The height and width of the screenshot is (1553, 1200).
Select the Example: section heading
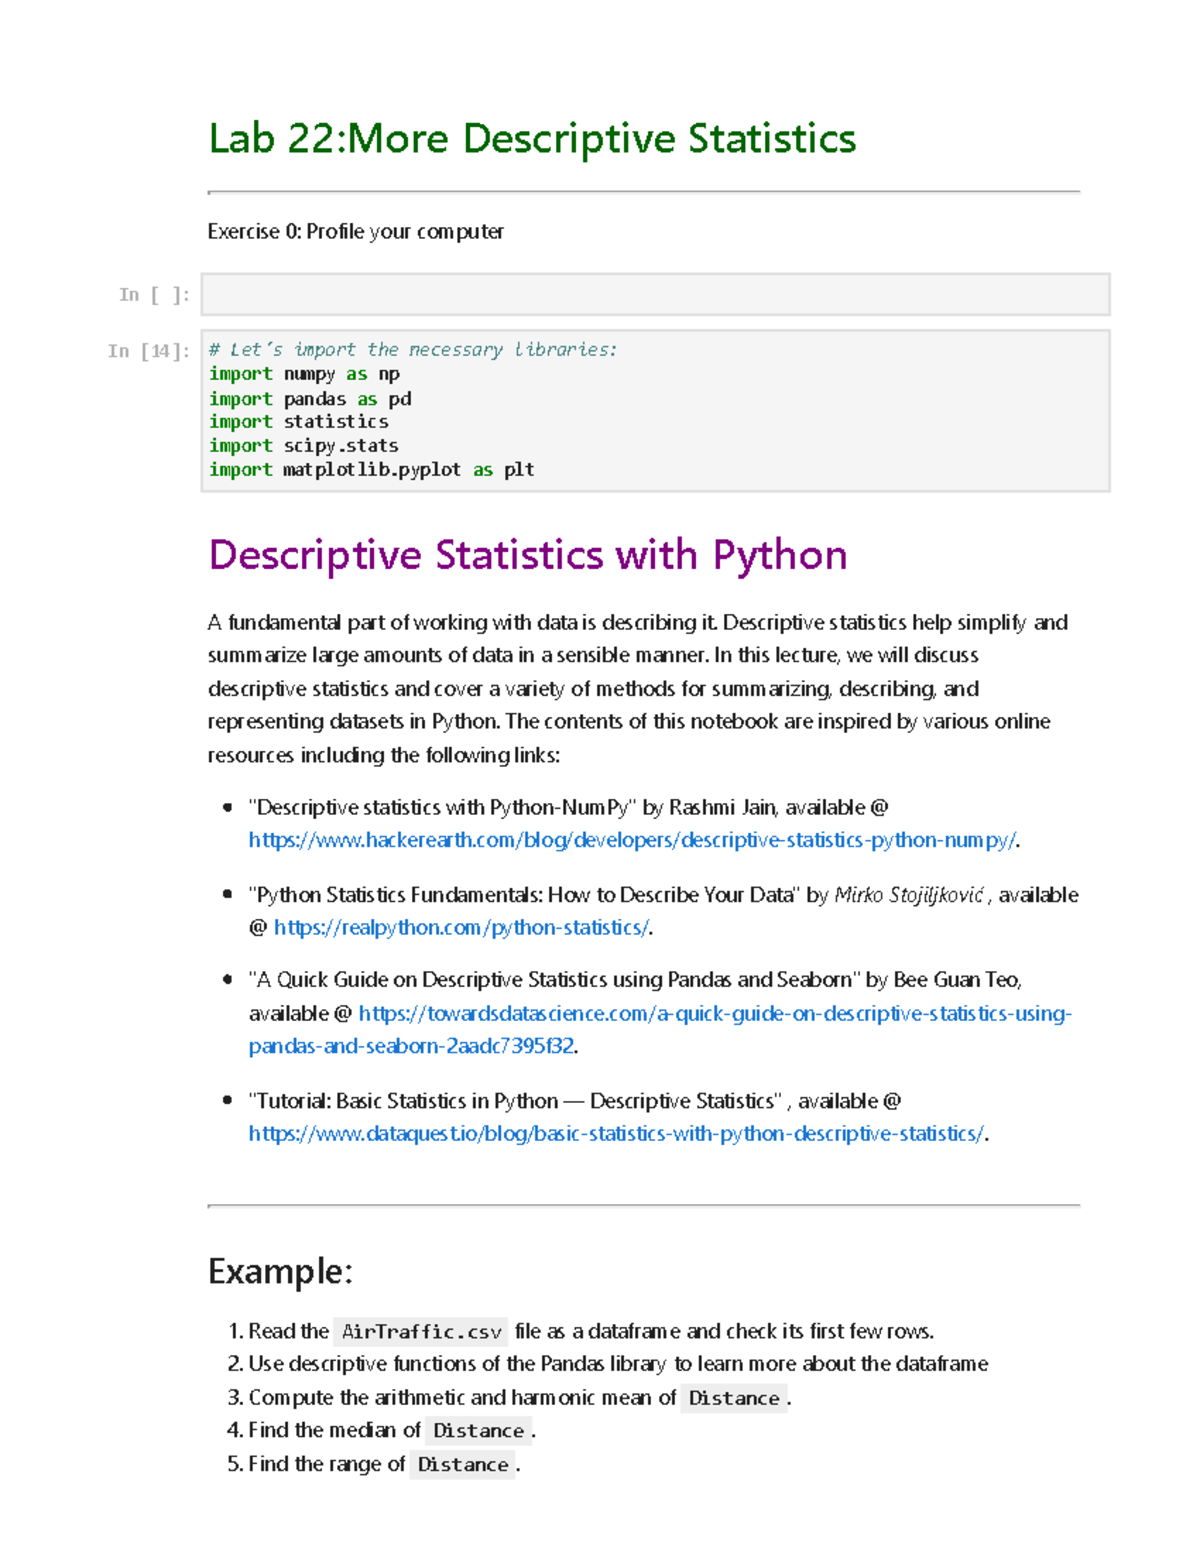pos(280,1270)
